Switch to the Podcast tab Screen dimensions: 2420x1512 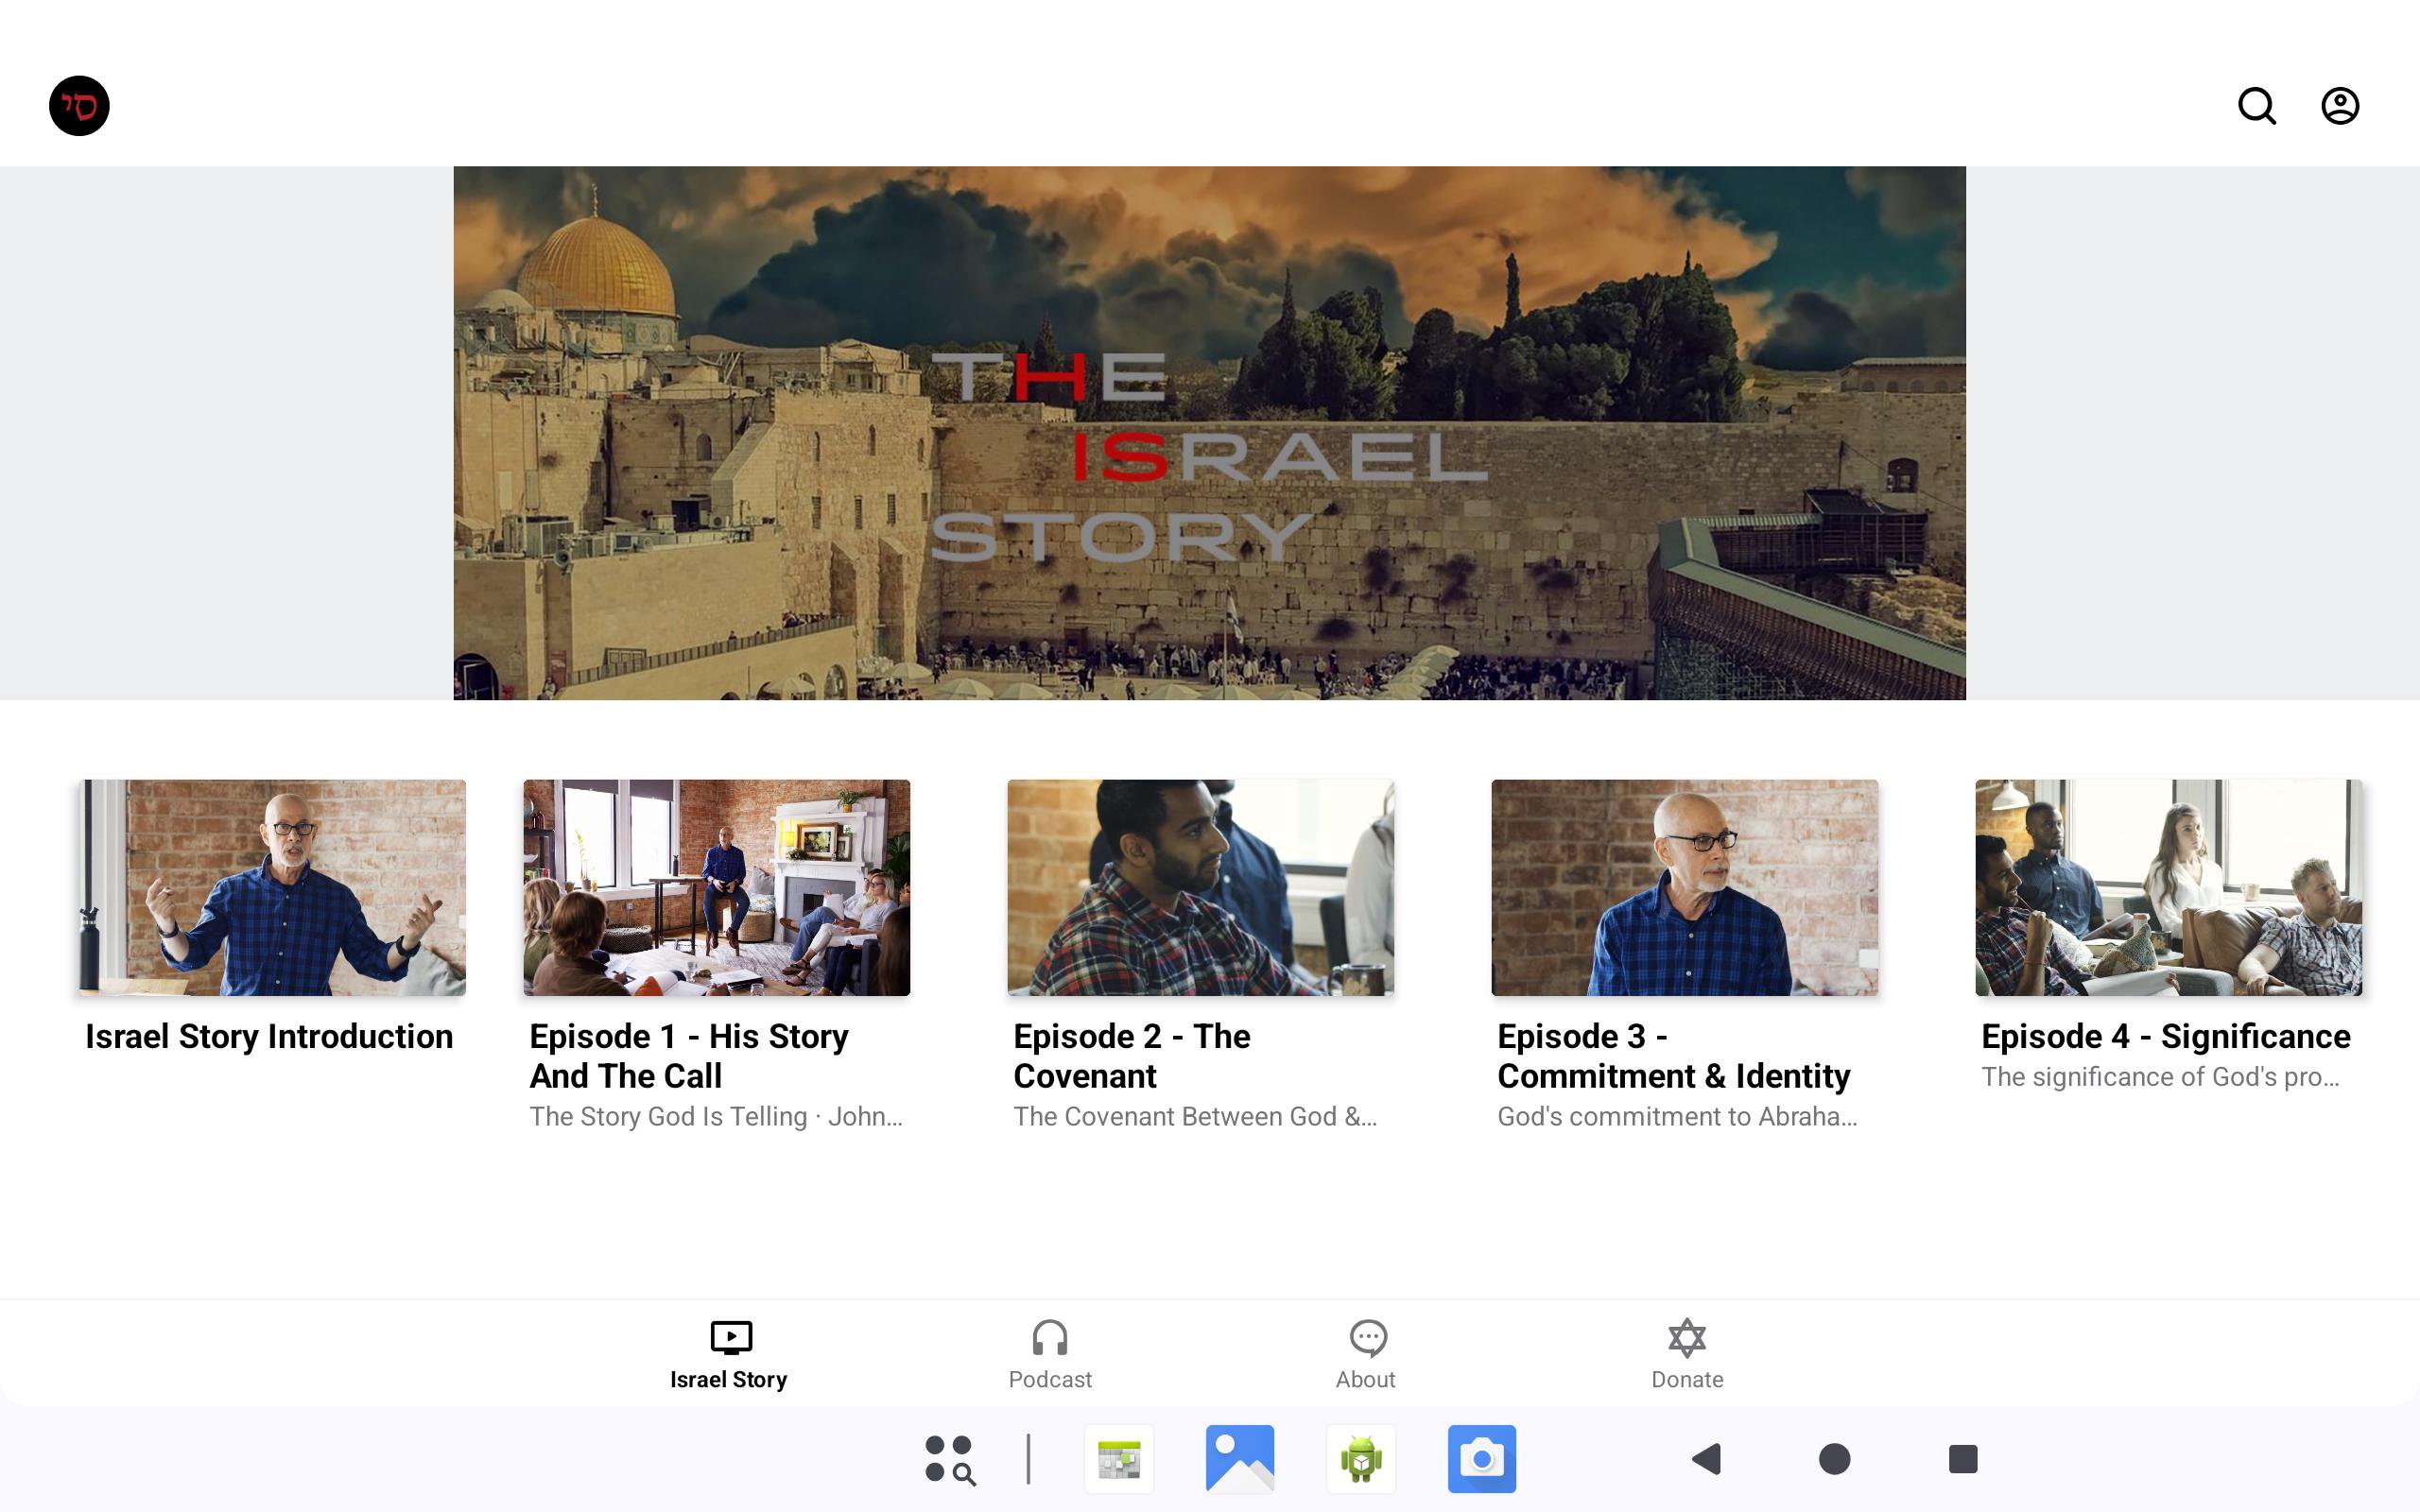click(x=1049, y=1353)
